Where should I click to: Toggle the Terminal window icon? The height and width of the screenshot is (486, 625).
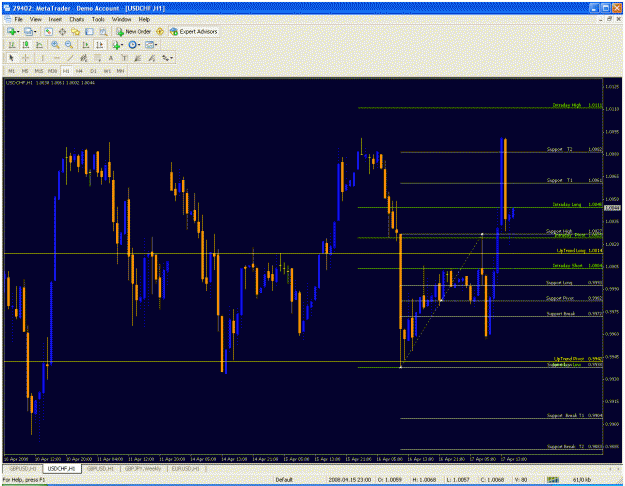89,31
